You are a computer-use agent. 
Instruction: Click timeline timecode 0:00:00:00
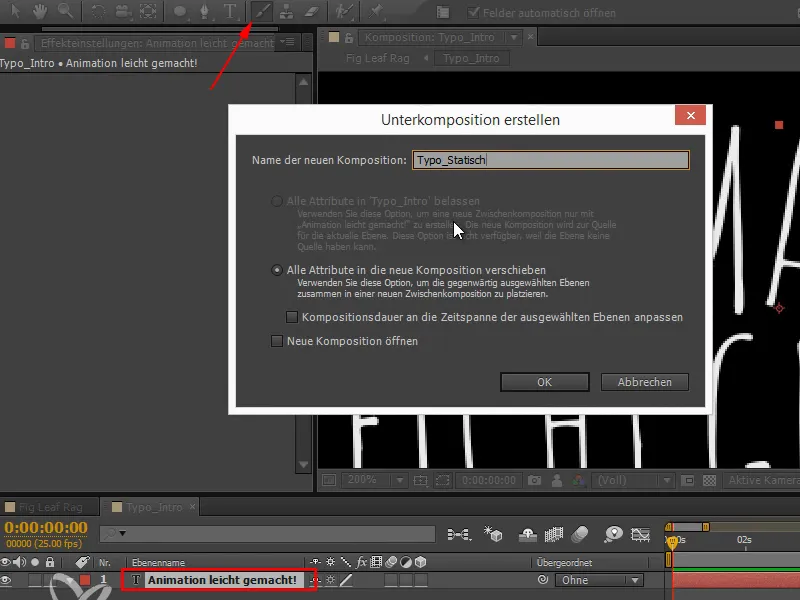(x=46, y=528)
